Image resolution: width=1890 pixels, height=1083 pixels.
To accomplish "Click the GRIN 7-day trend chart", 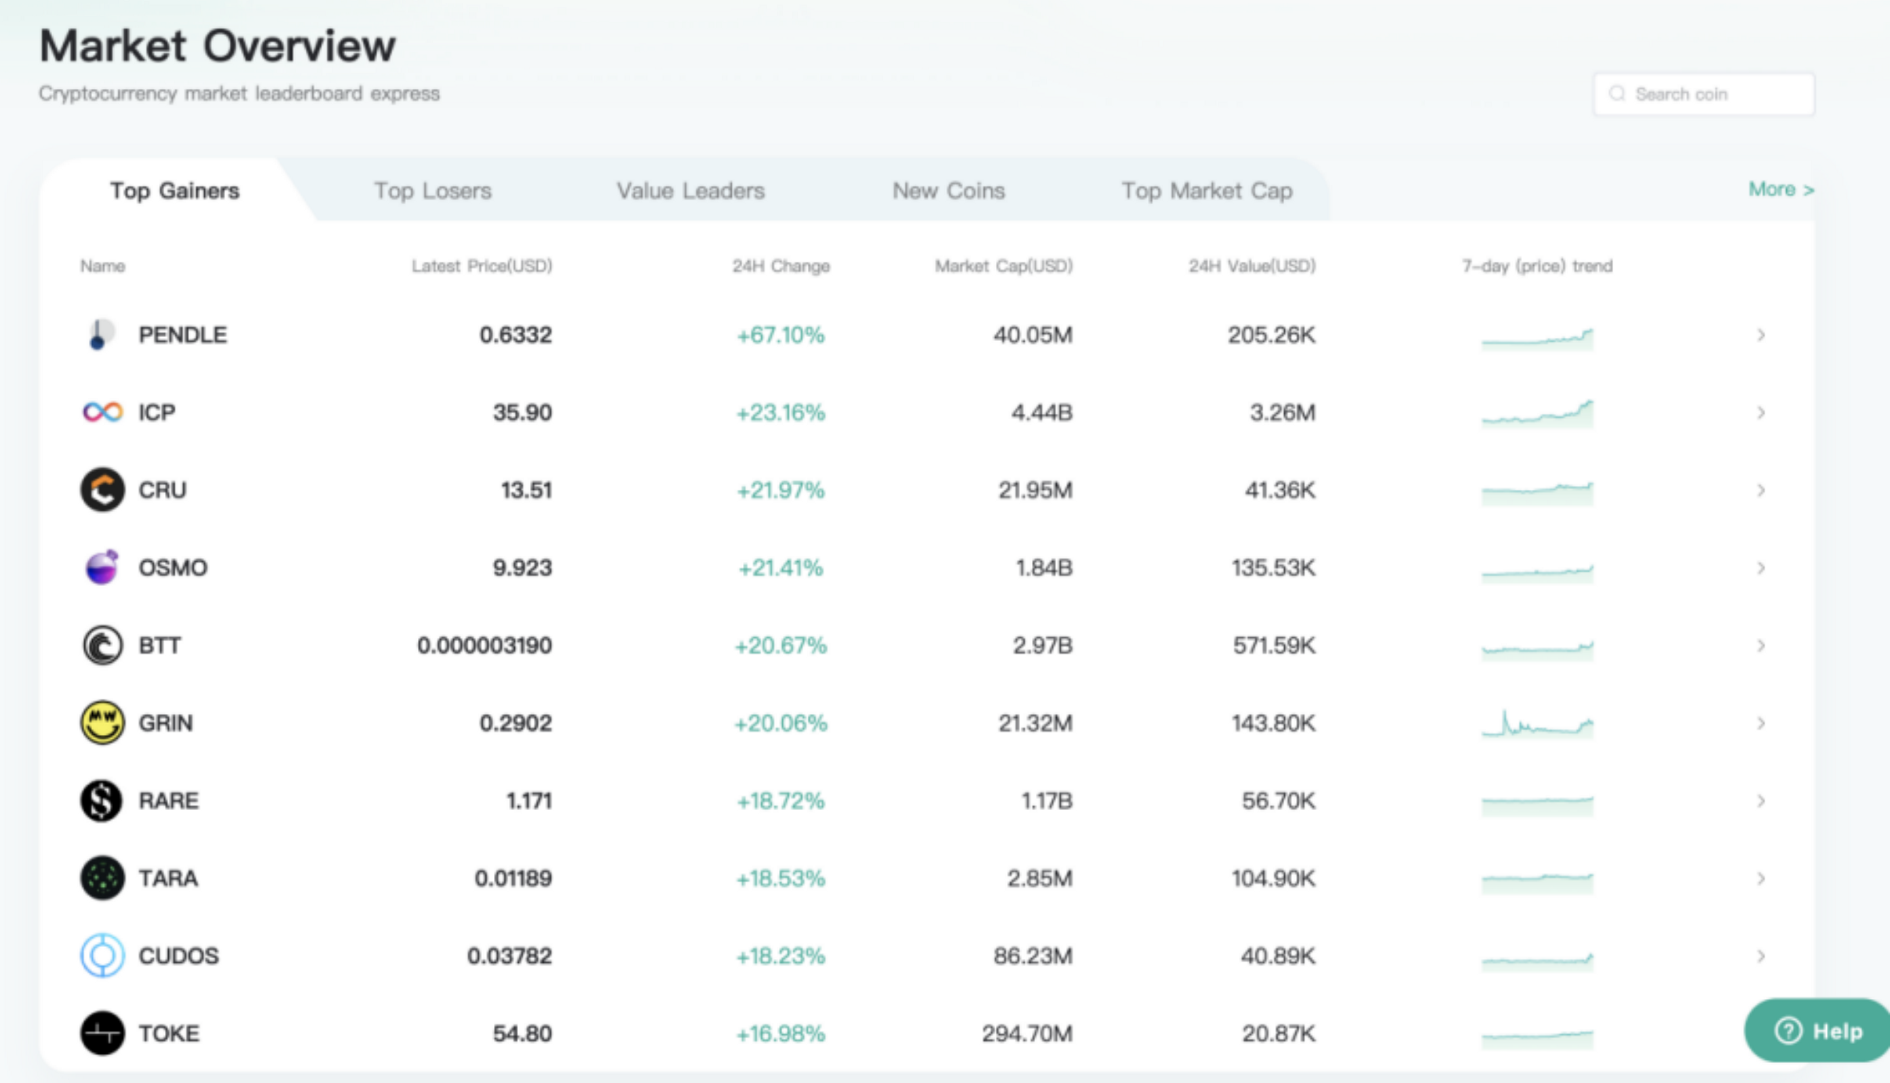I will pyautogui.click(x=1537, y=723).
